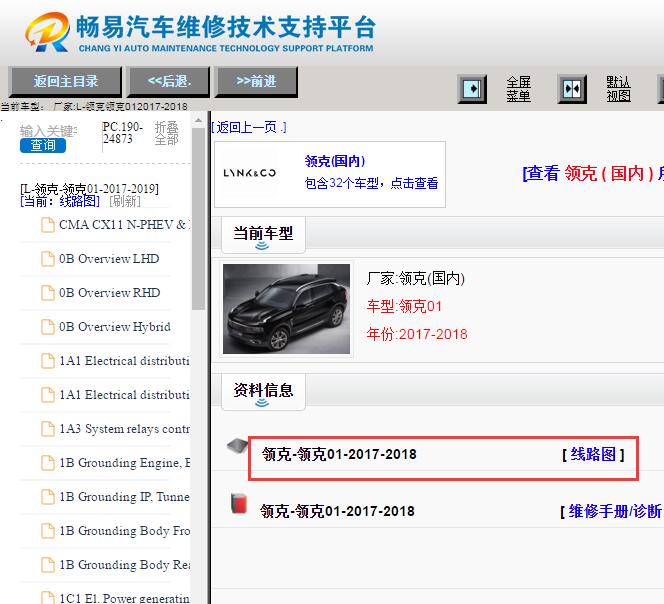The image size is (664, 604).
Task: Select the 资料信息 tab
Action: coord(263,391)
